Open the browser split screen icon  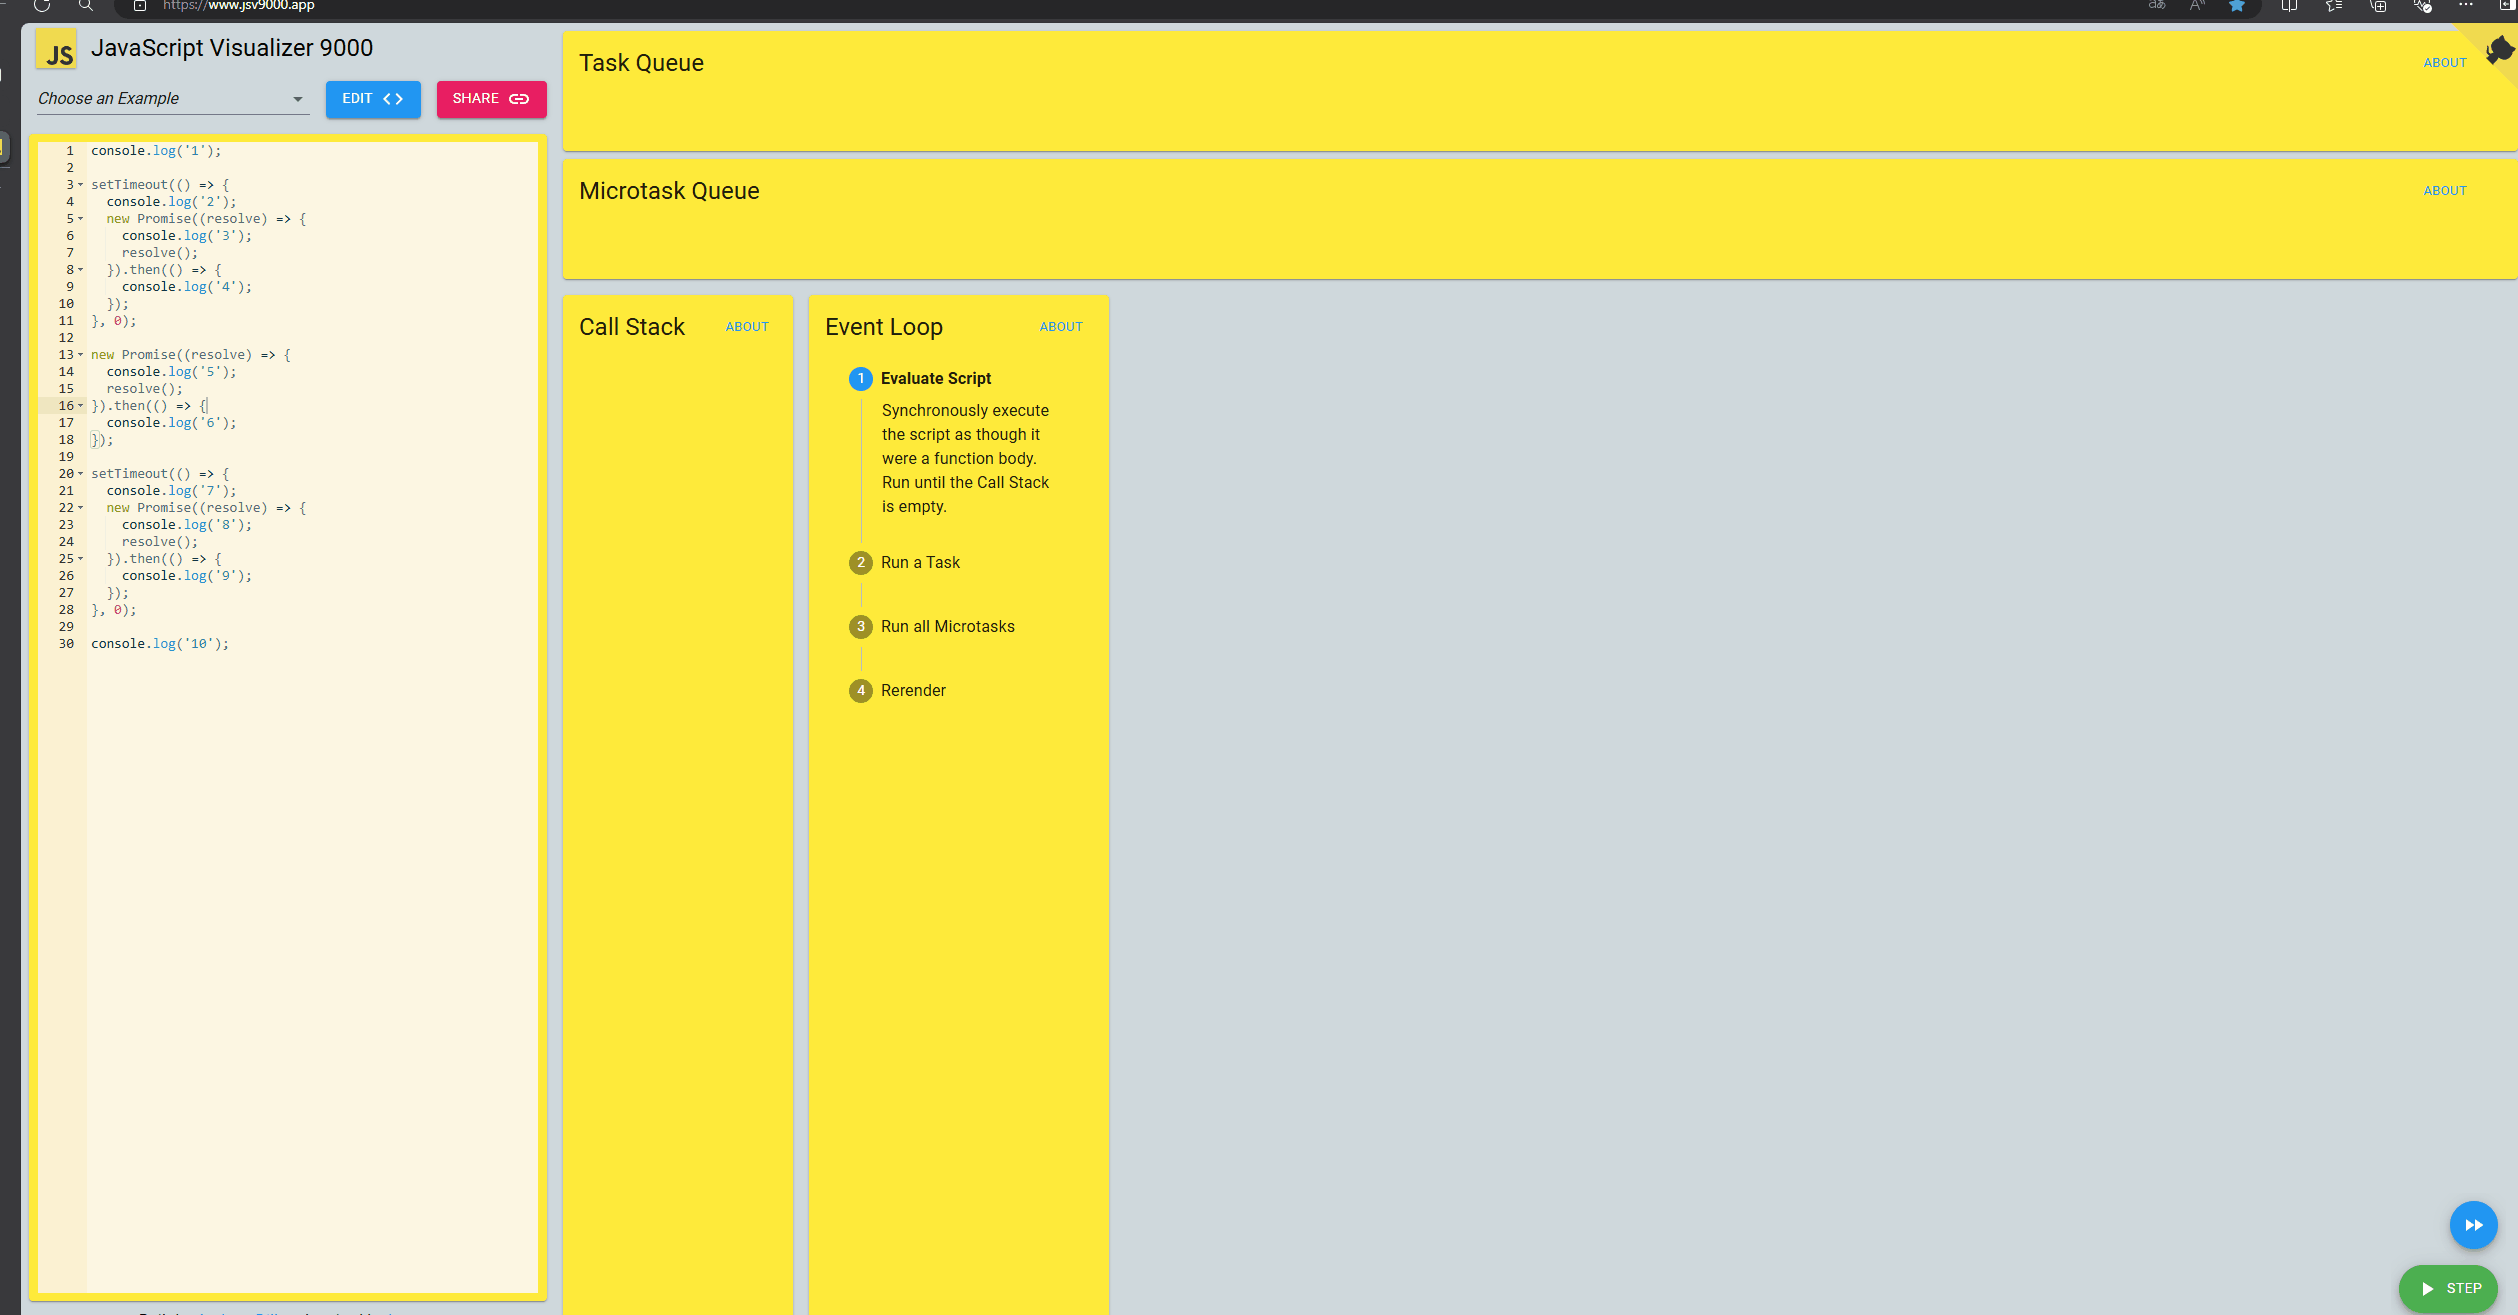[2289, 6]
